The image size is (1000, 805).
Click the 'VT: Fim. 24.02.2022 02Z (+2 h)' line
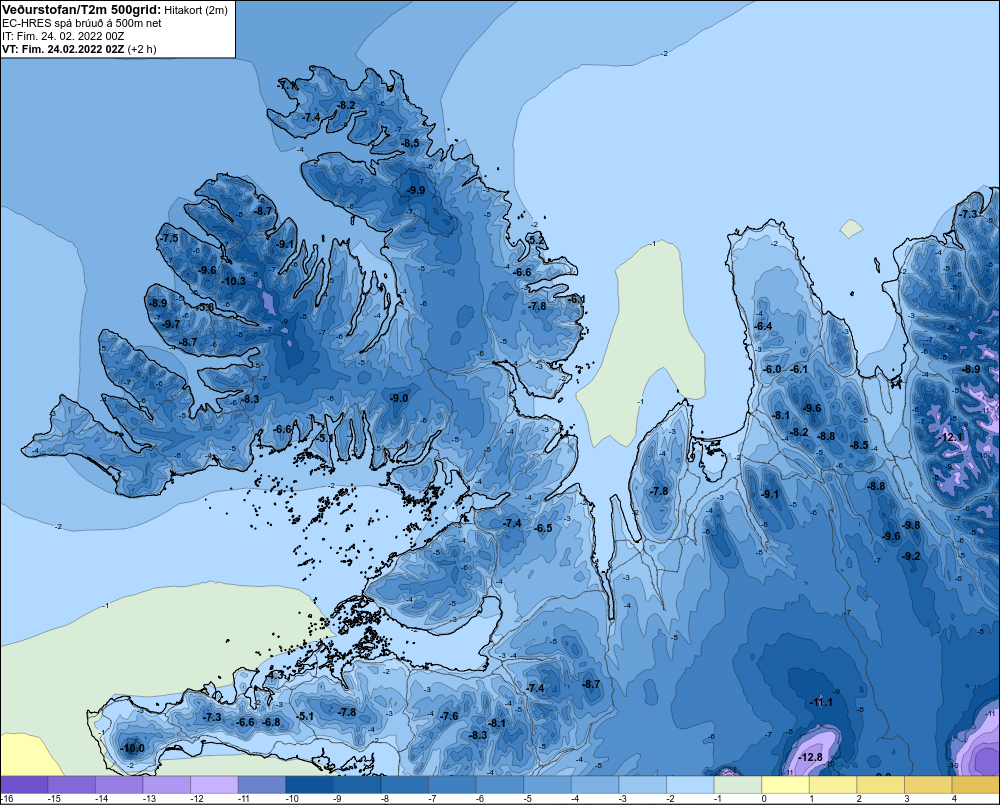click(79, 49)
